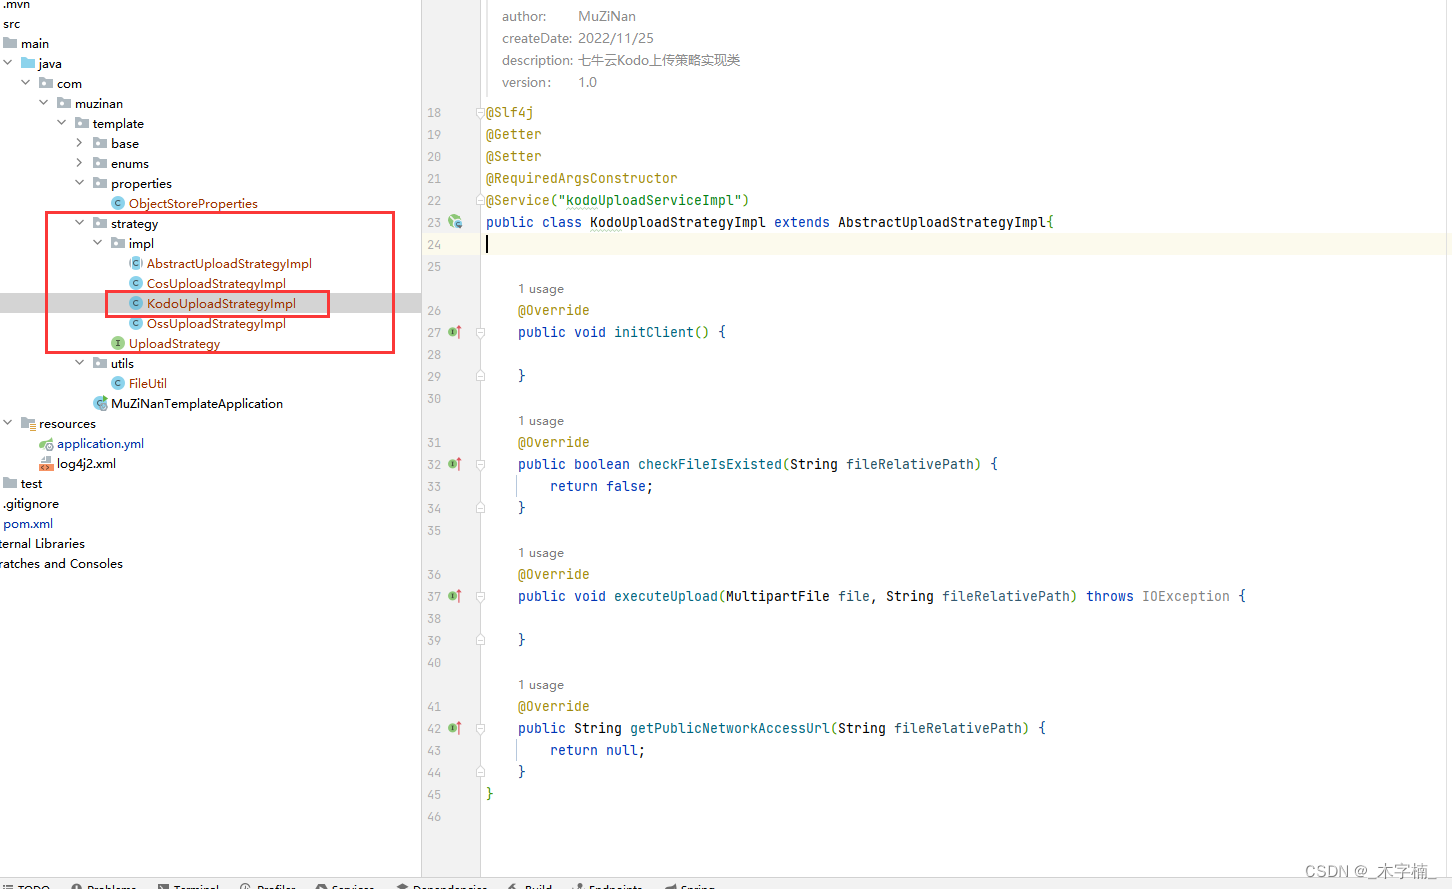Screen dimensions: 1452x889
Task: Click line number 24 in the gutter
Action: click(x=434, y=244)
